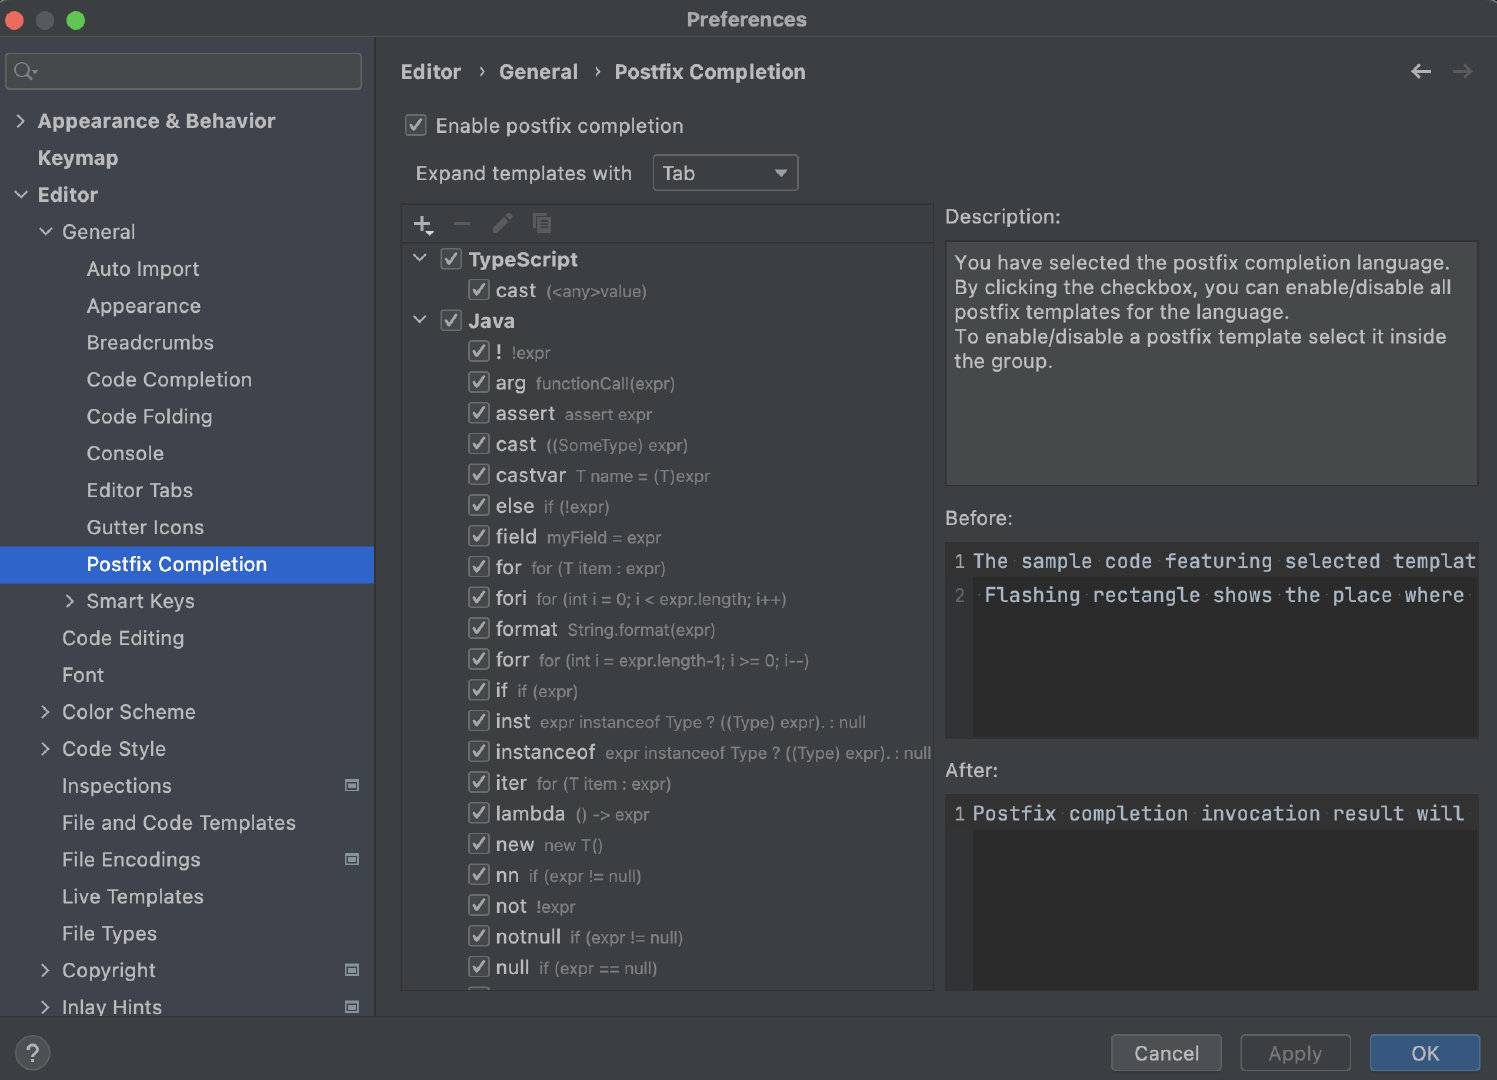This screenshot has height=1080, width=1497.
Task: Toggle Enable postfix completion checkbox
Action: (x=415, y=125)
